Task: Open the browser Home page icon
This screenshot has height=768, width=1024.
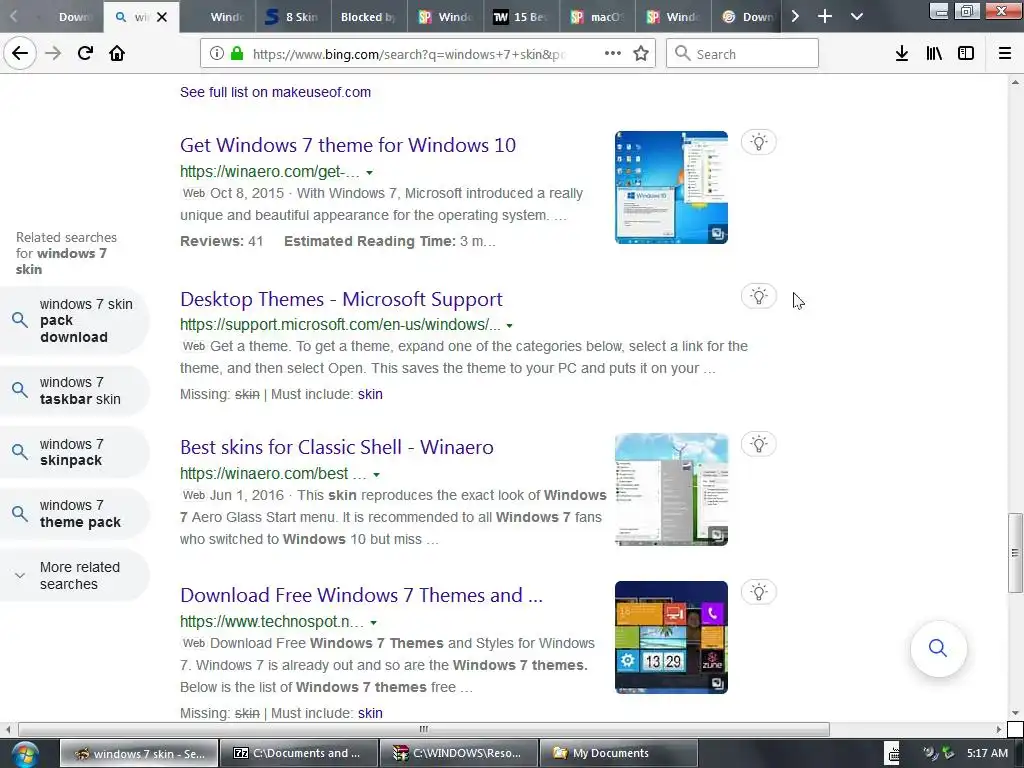Action: point(117,54)
